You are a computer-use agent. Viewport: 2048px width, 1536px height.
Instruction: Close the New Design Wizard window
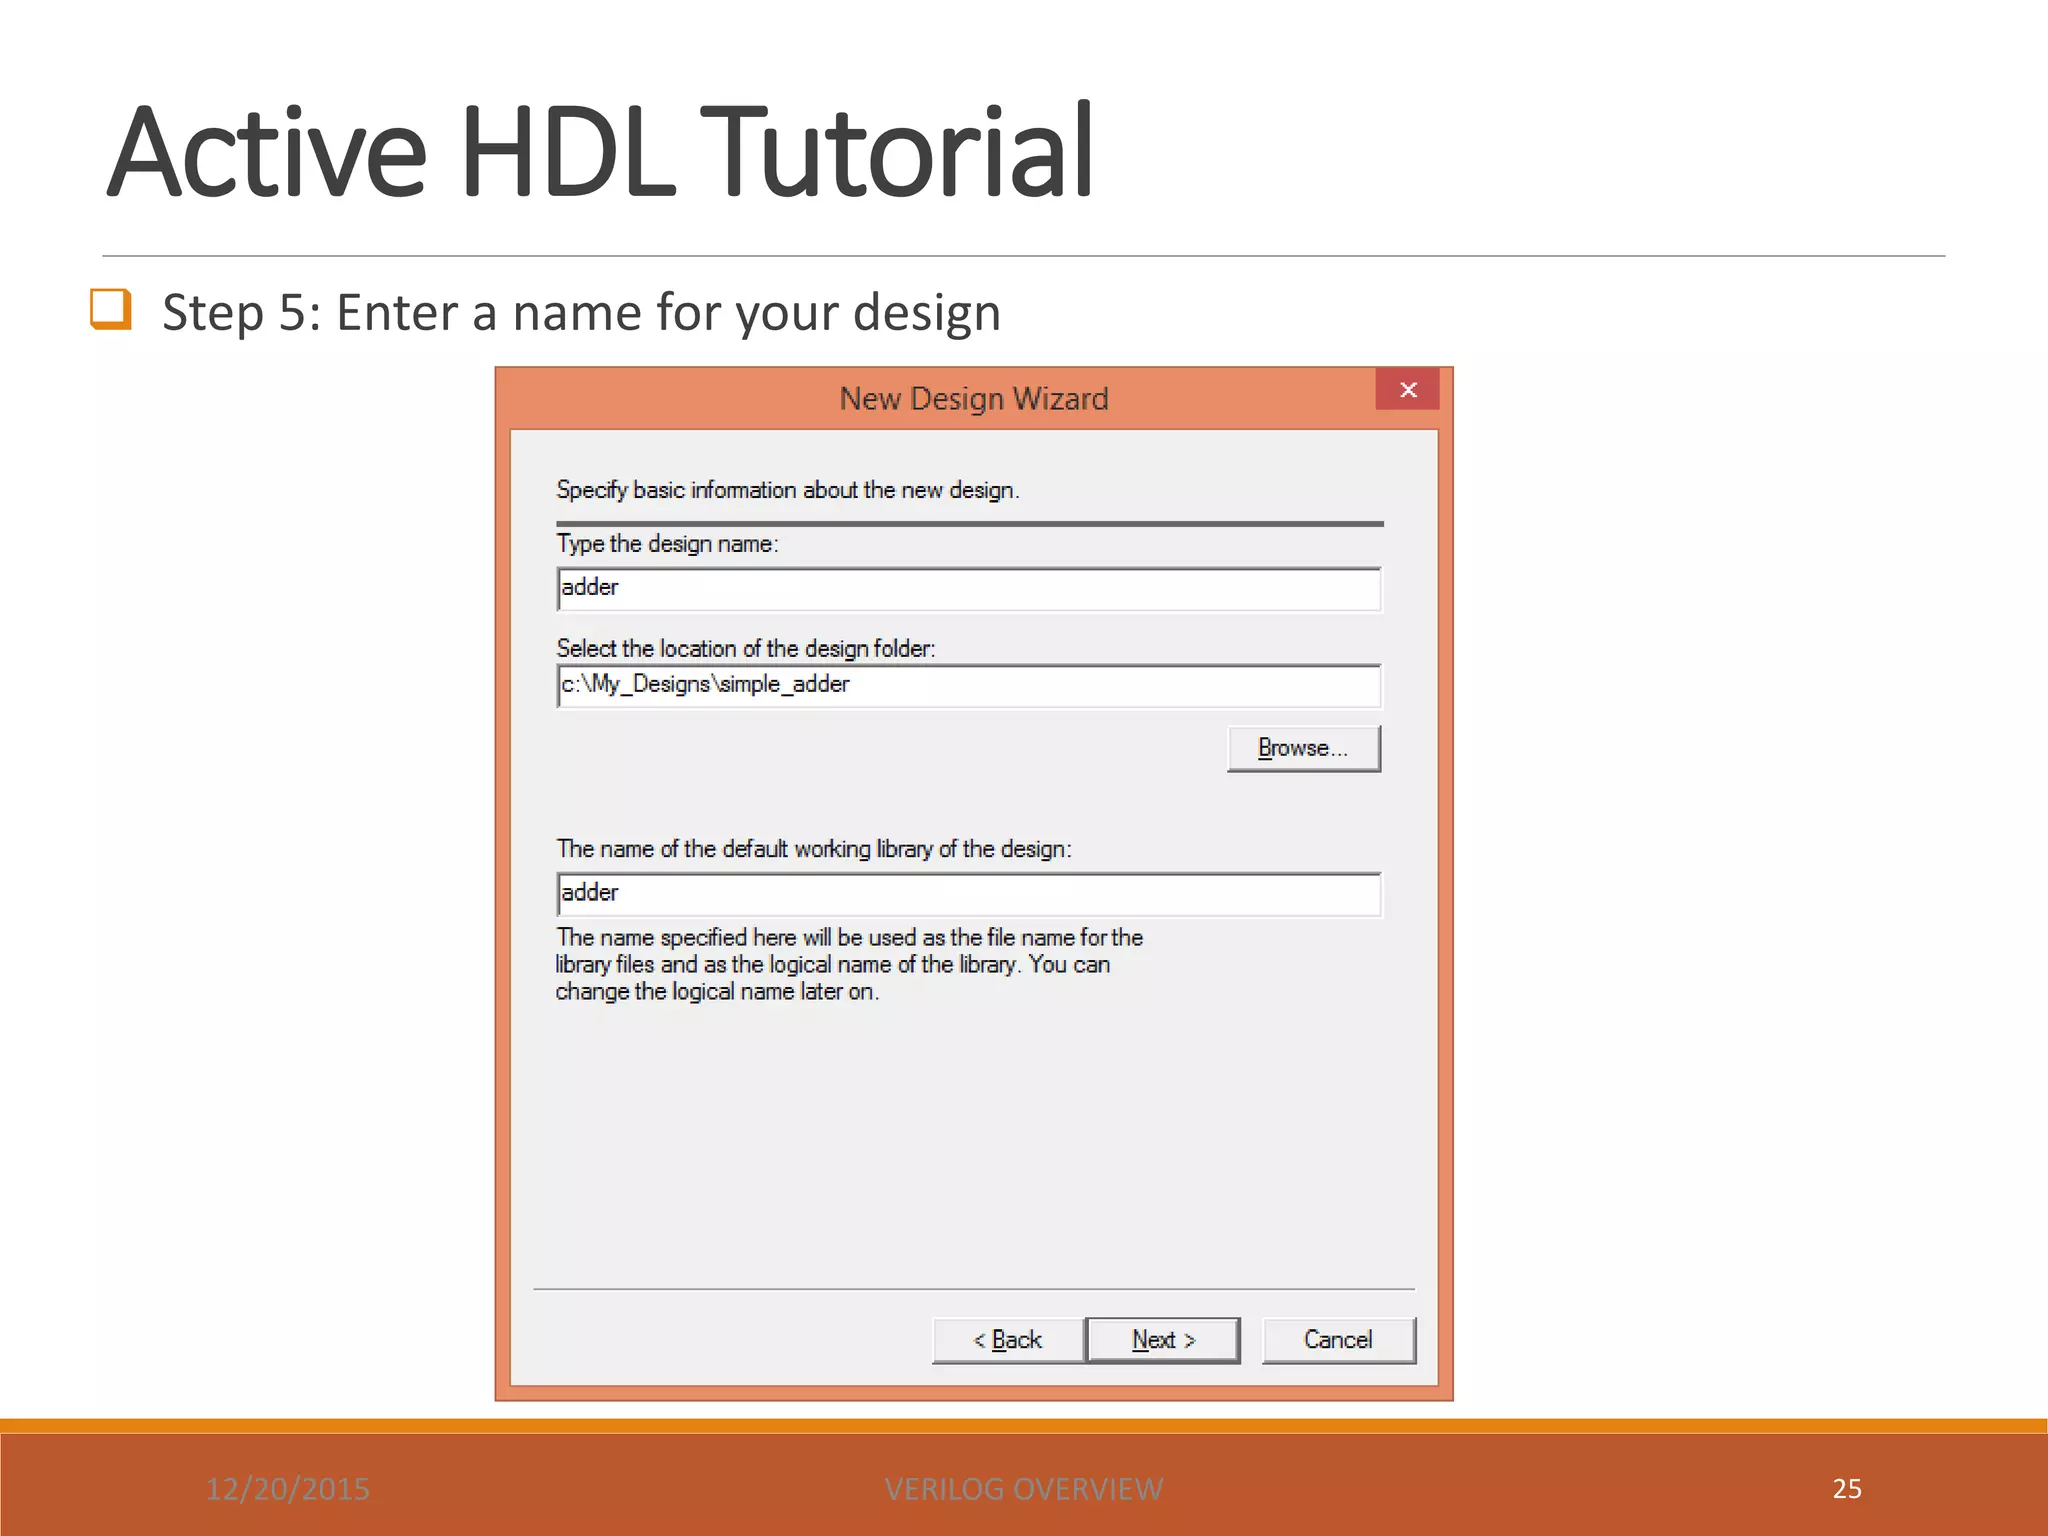point(1408,389)
